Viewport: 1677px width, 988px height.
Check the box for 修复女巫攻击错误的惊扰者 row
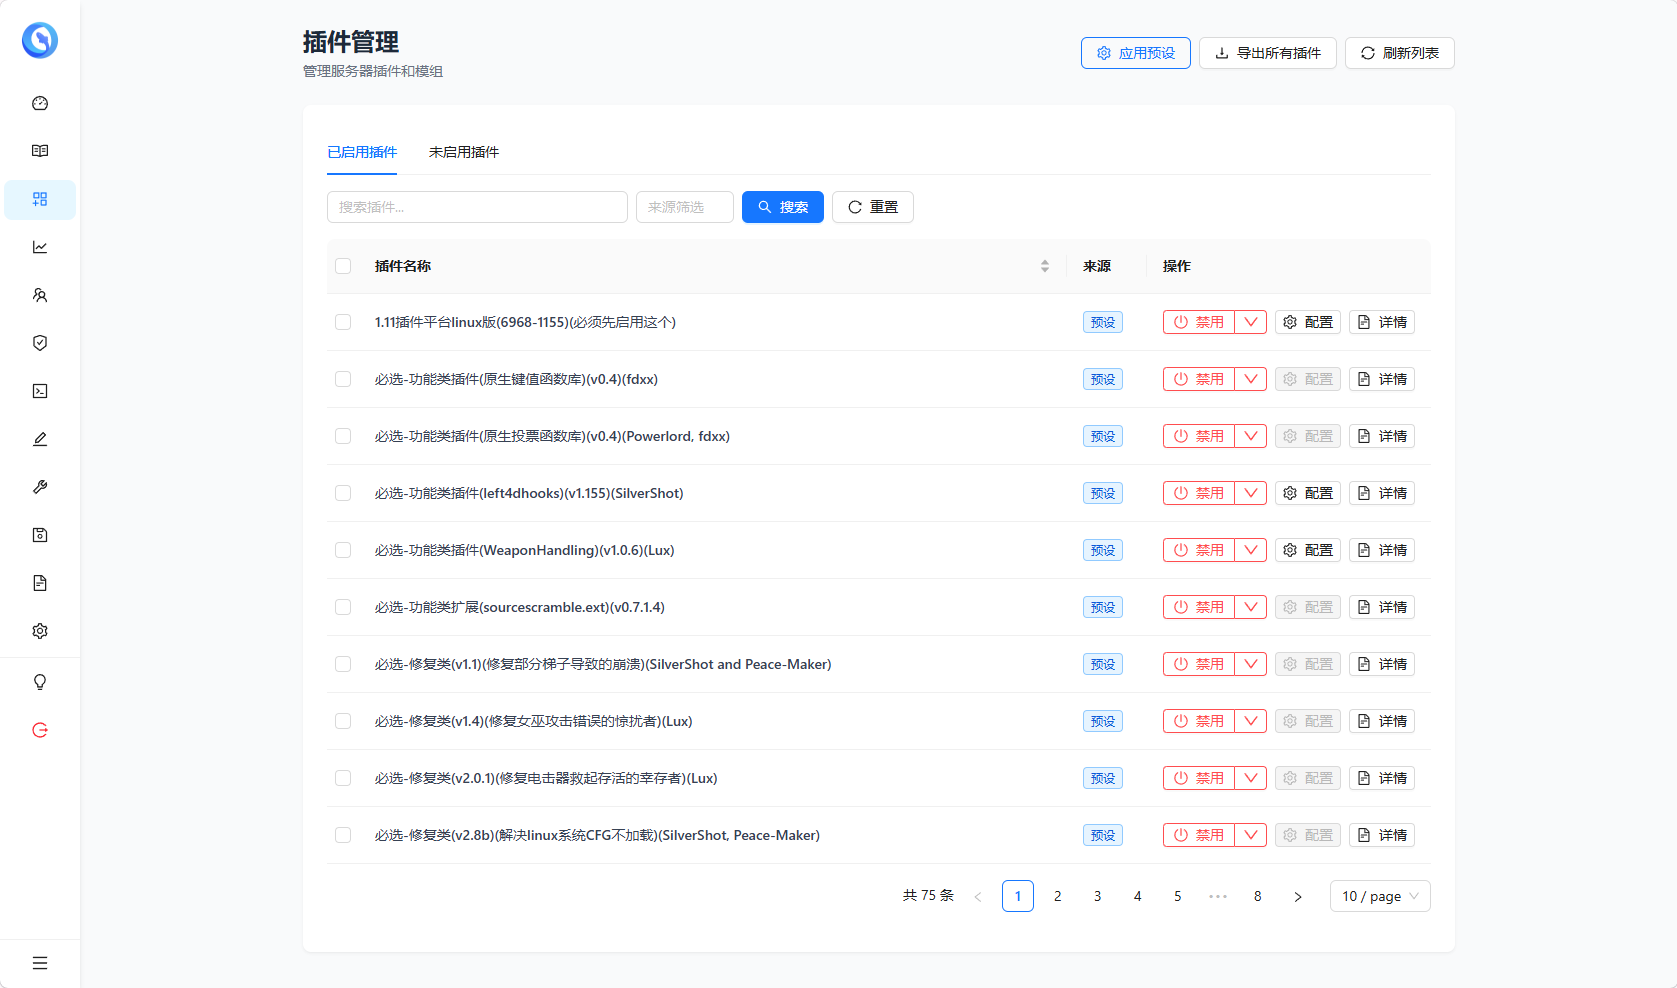tap(343, 721)
